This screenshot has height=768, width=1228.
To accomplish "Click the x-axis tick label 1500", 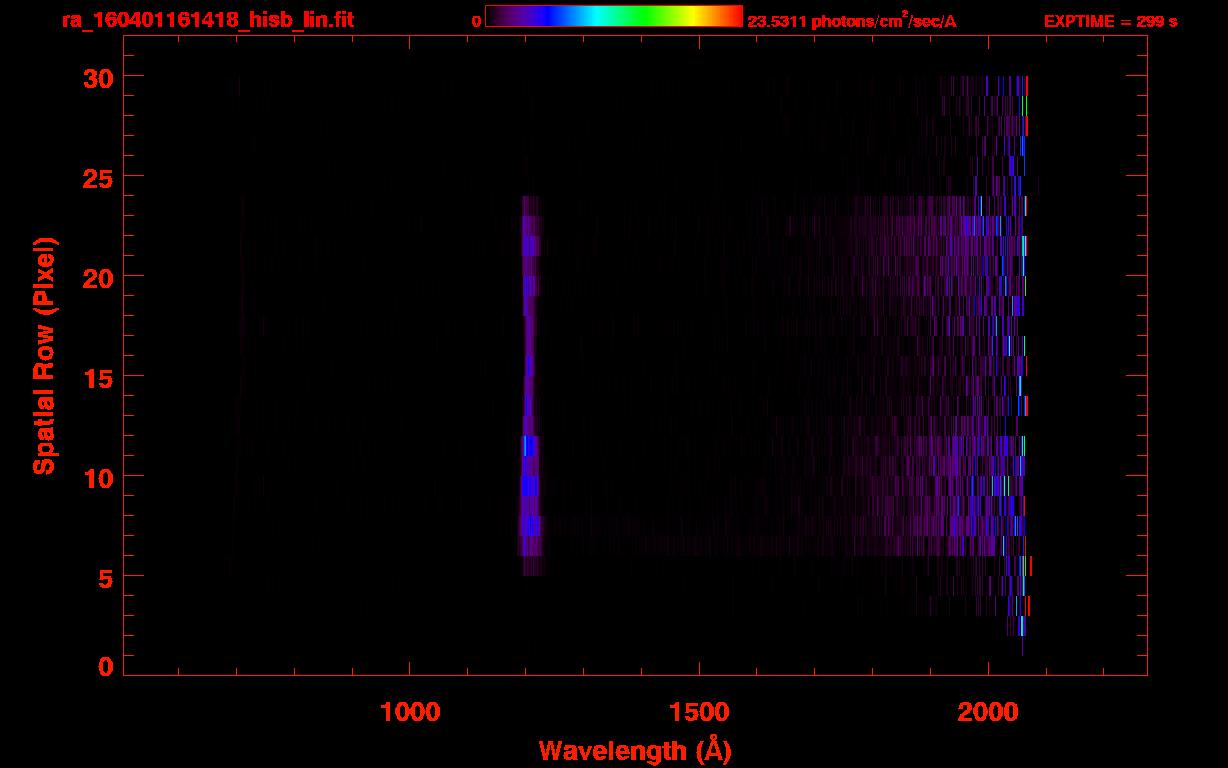I will click(699, 712).
